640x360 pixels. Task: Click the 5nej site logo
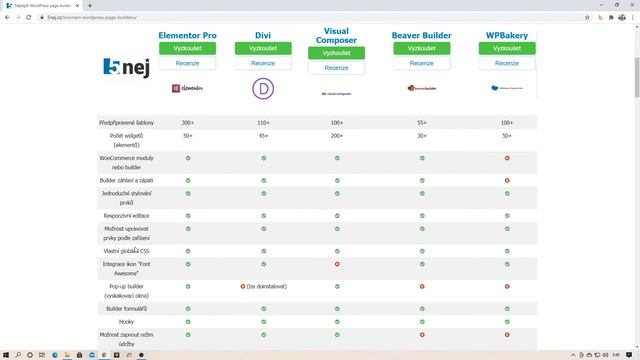(x=127, y=67)
